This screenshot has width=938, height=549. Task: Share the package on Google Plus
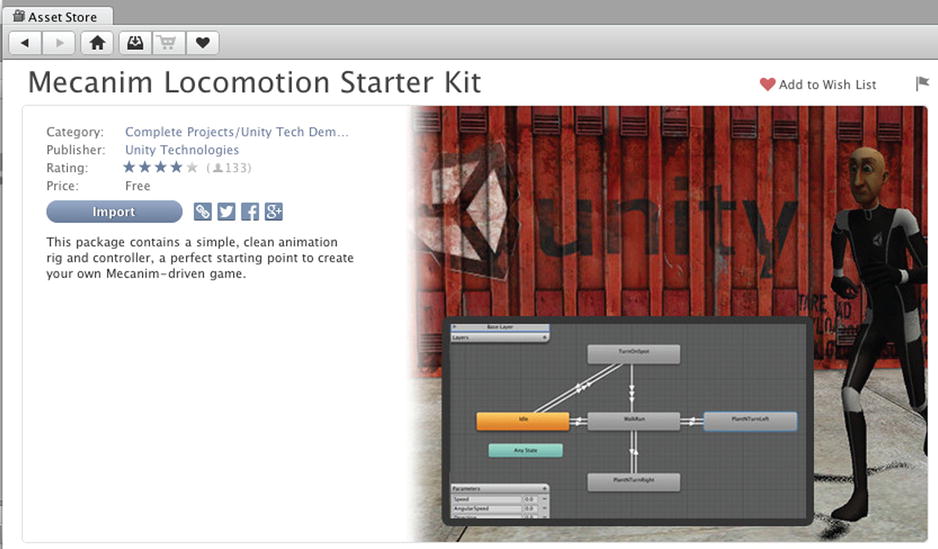273,212
